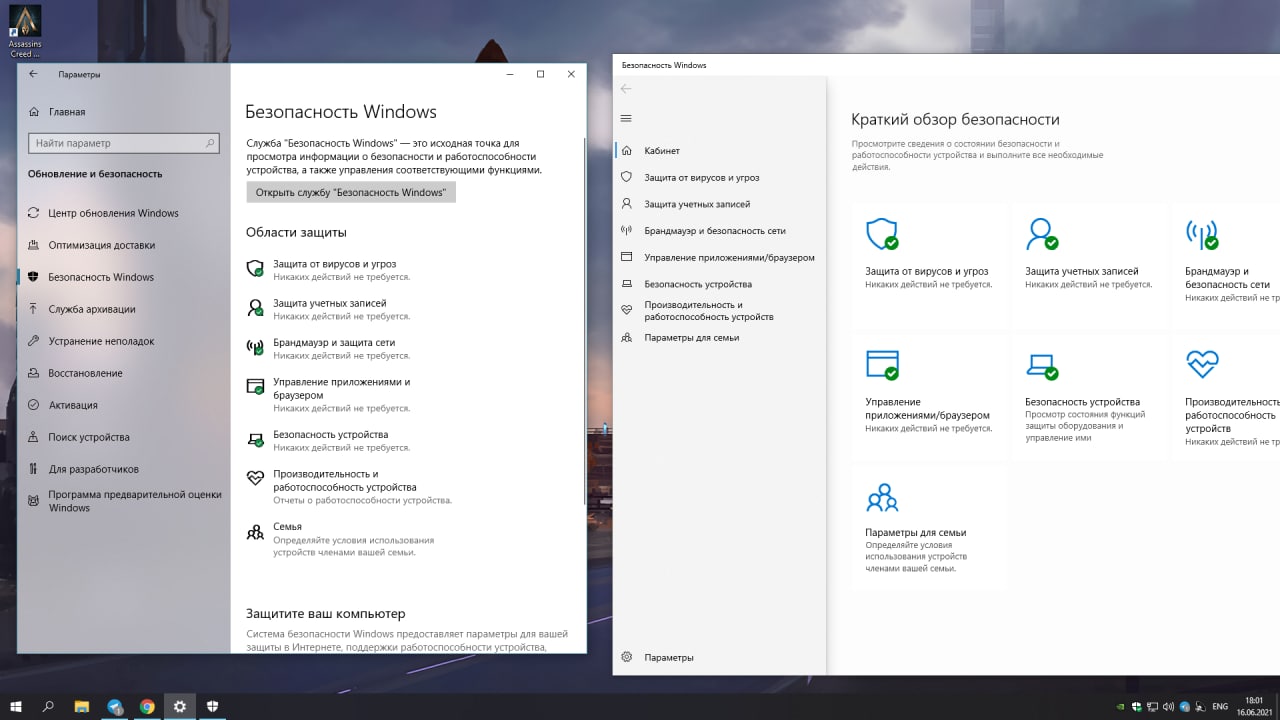Open Производительность и работоспособность устройства in Параметры
1280x720 pixels.
point(350,486)
